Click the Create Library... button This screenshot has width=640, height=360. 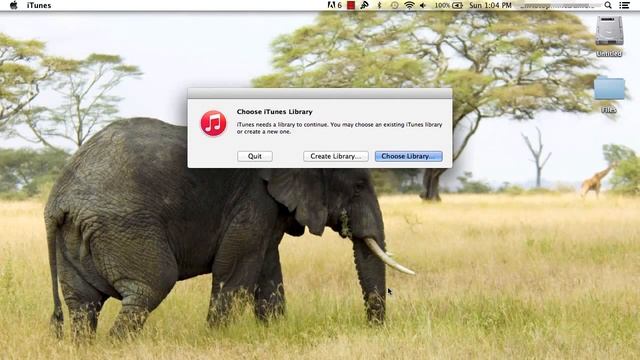pyautogui.click(x=336, y=156)
